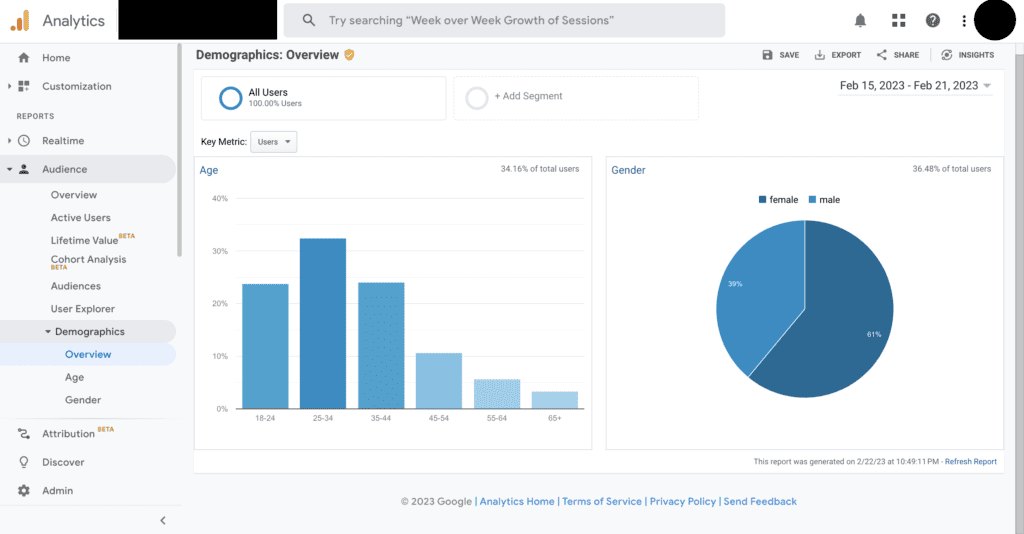Click Send Feedback link
The height and width of the screenshot is (534, 1024).
pos(760,501)
